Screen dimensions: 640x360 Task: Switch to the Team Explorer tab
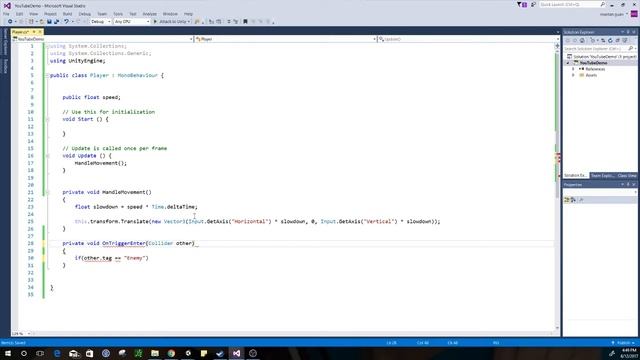tap(602, 176)
